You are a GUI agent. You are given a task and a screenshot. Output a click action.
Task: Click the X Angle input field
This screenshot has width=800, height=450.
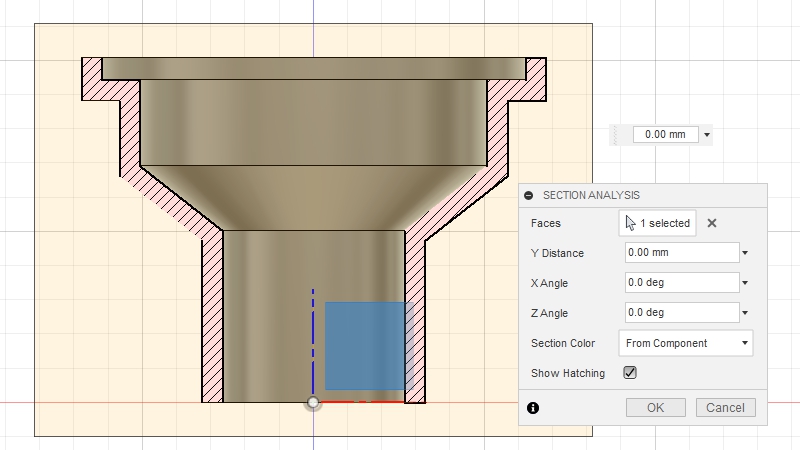click(x=681, y=283)
